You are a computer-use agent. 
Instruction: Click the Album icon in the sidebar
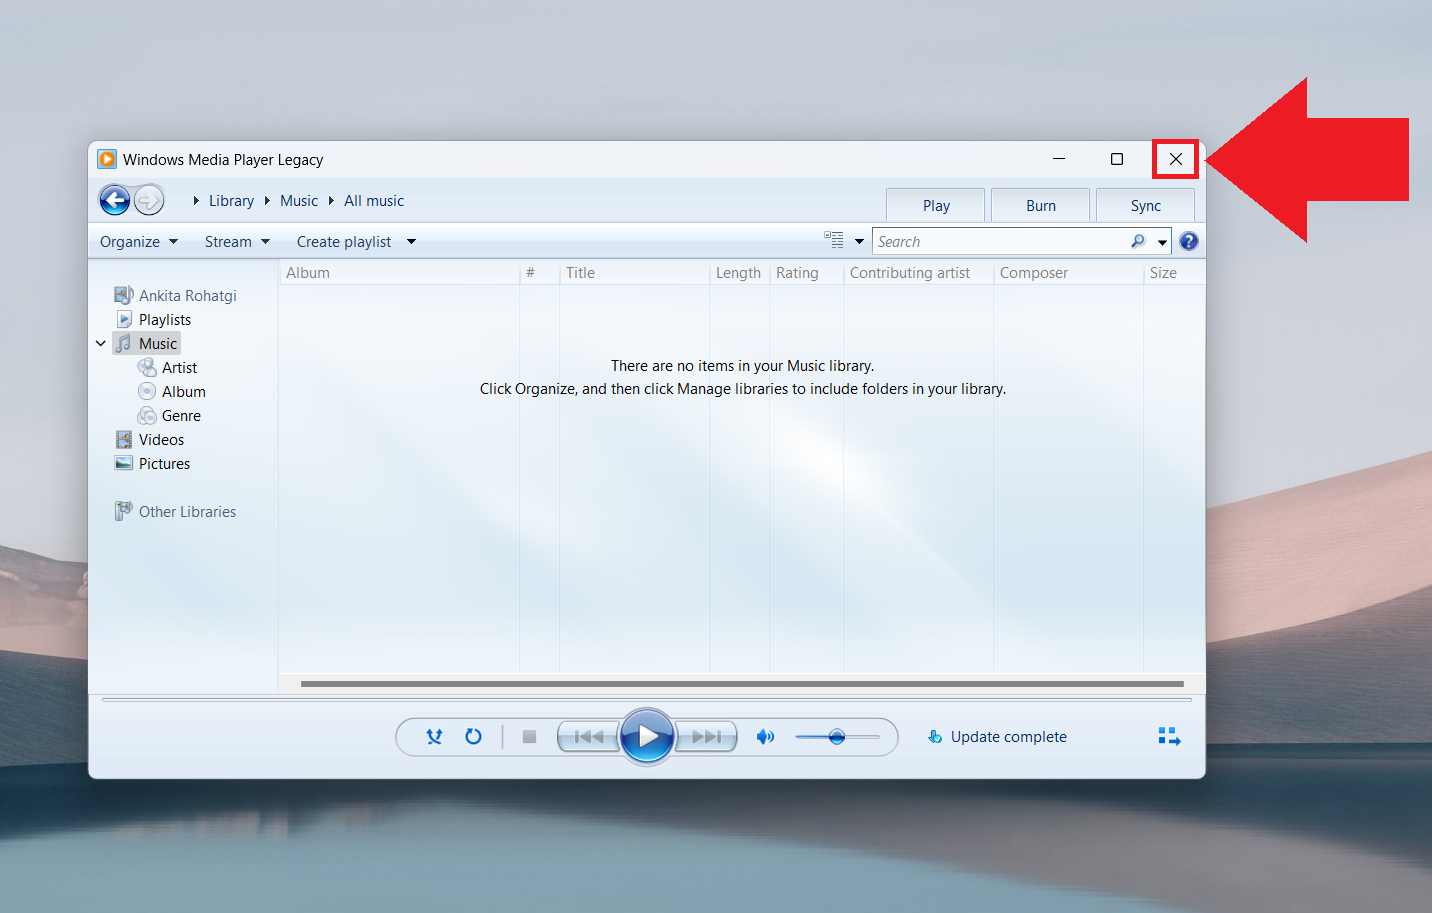[x=148, y=391]
